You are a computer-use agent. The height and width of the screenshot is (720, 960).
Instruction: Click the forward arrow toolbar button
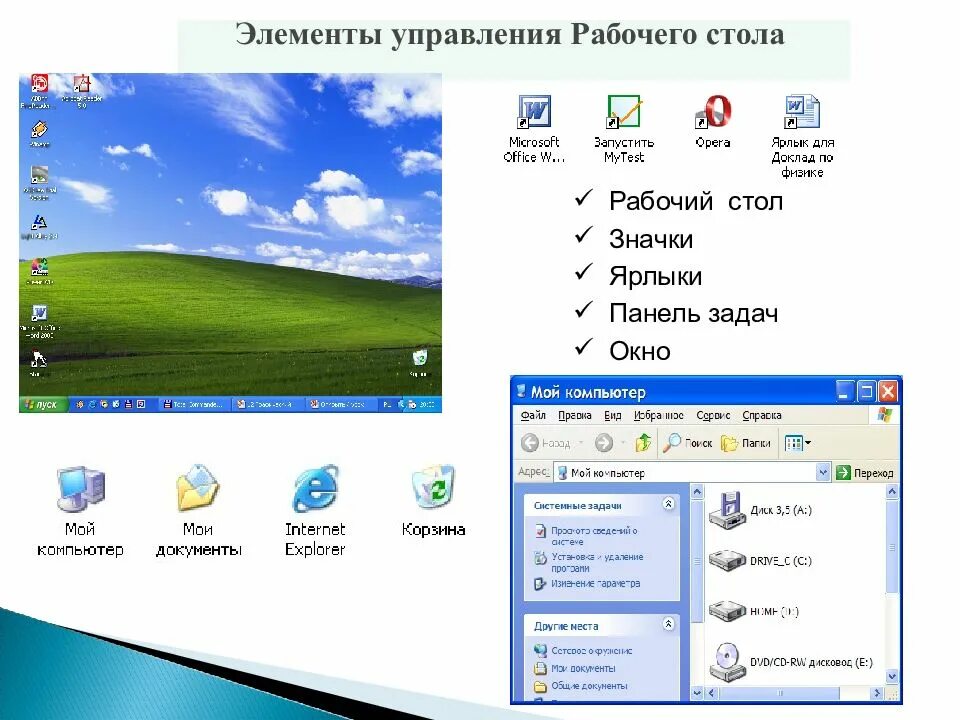(604, 443)
